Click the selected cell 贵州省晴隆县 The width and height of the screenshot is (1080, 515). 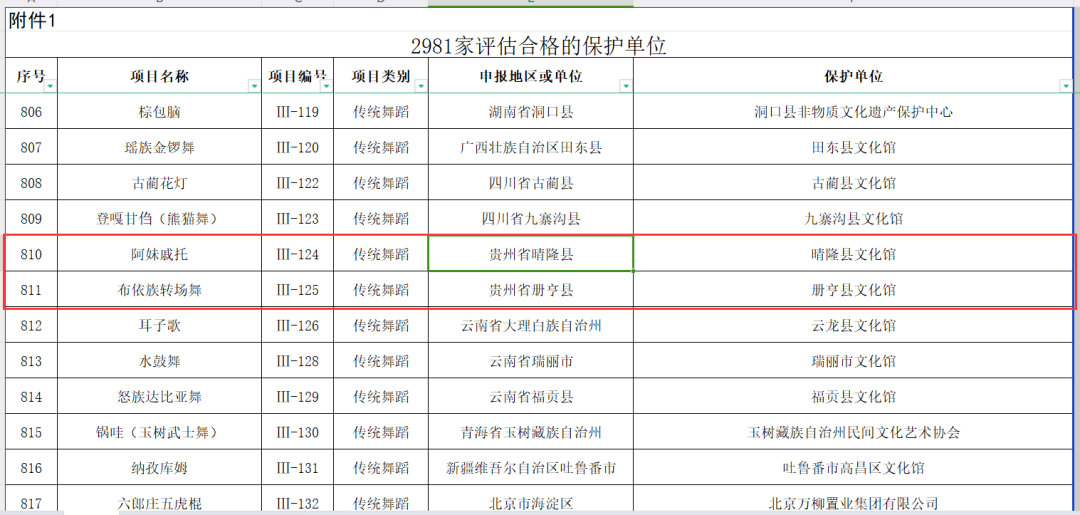(x=530, y=255)
